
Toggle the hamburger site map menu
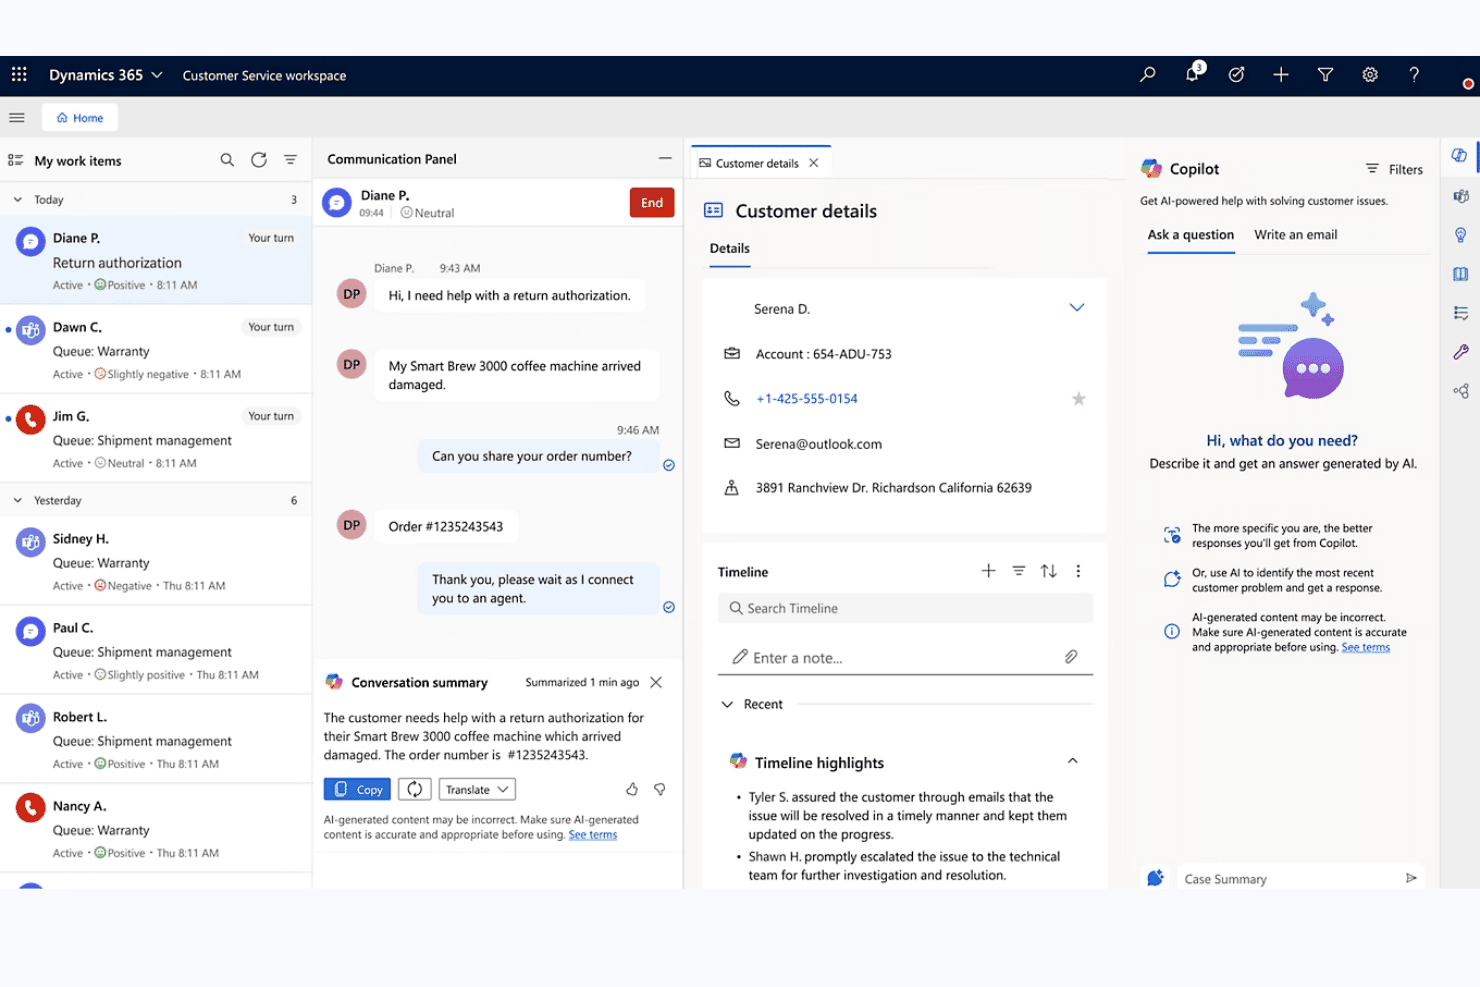coord(17,118)
